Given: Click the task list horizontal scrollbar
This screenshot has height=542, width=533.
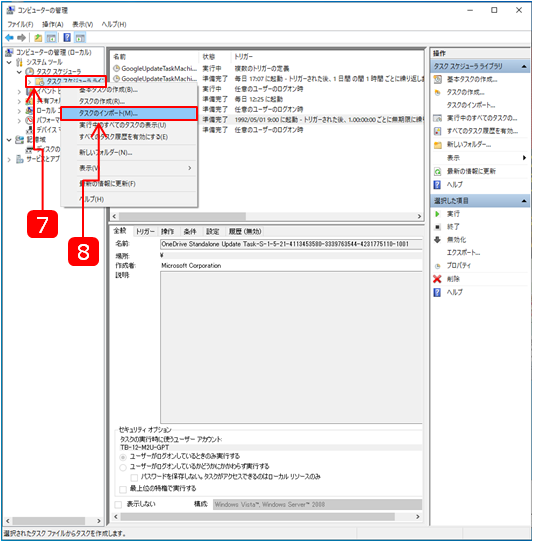Looking at the screenshot, I should [x=267, y=216].
